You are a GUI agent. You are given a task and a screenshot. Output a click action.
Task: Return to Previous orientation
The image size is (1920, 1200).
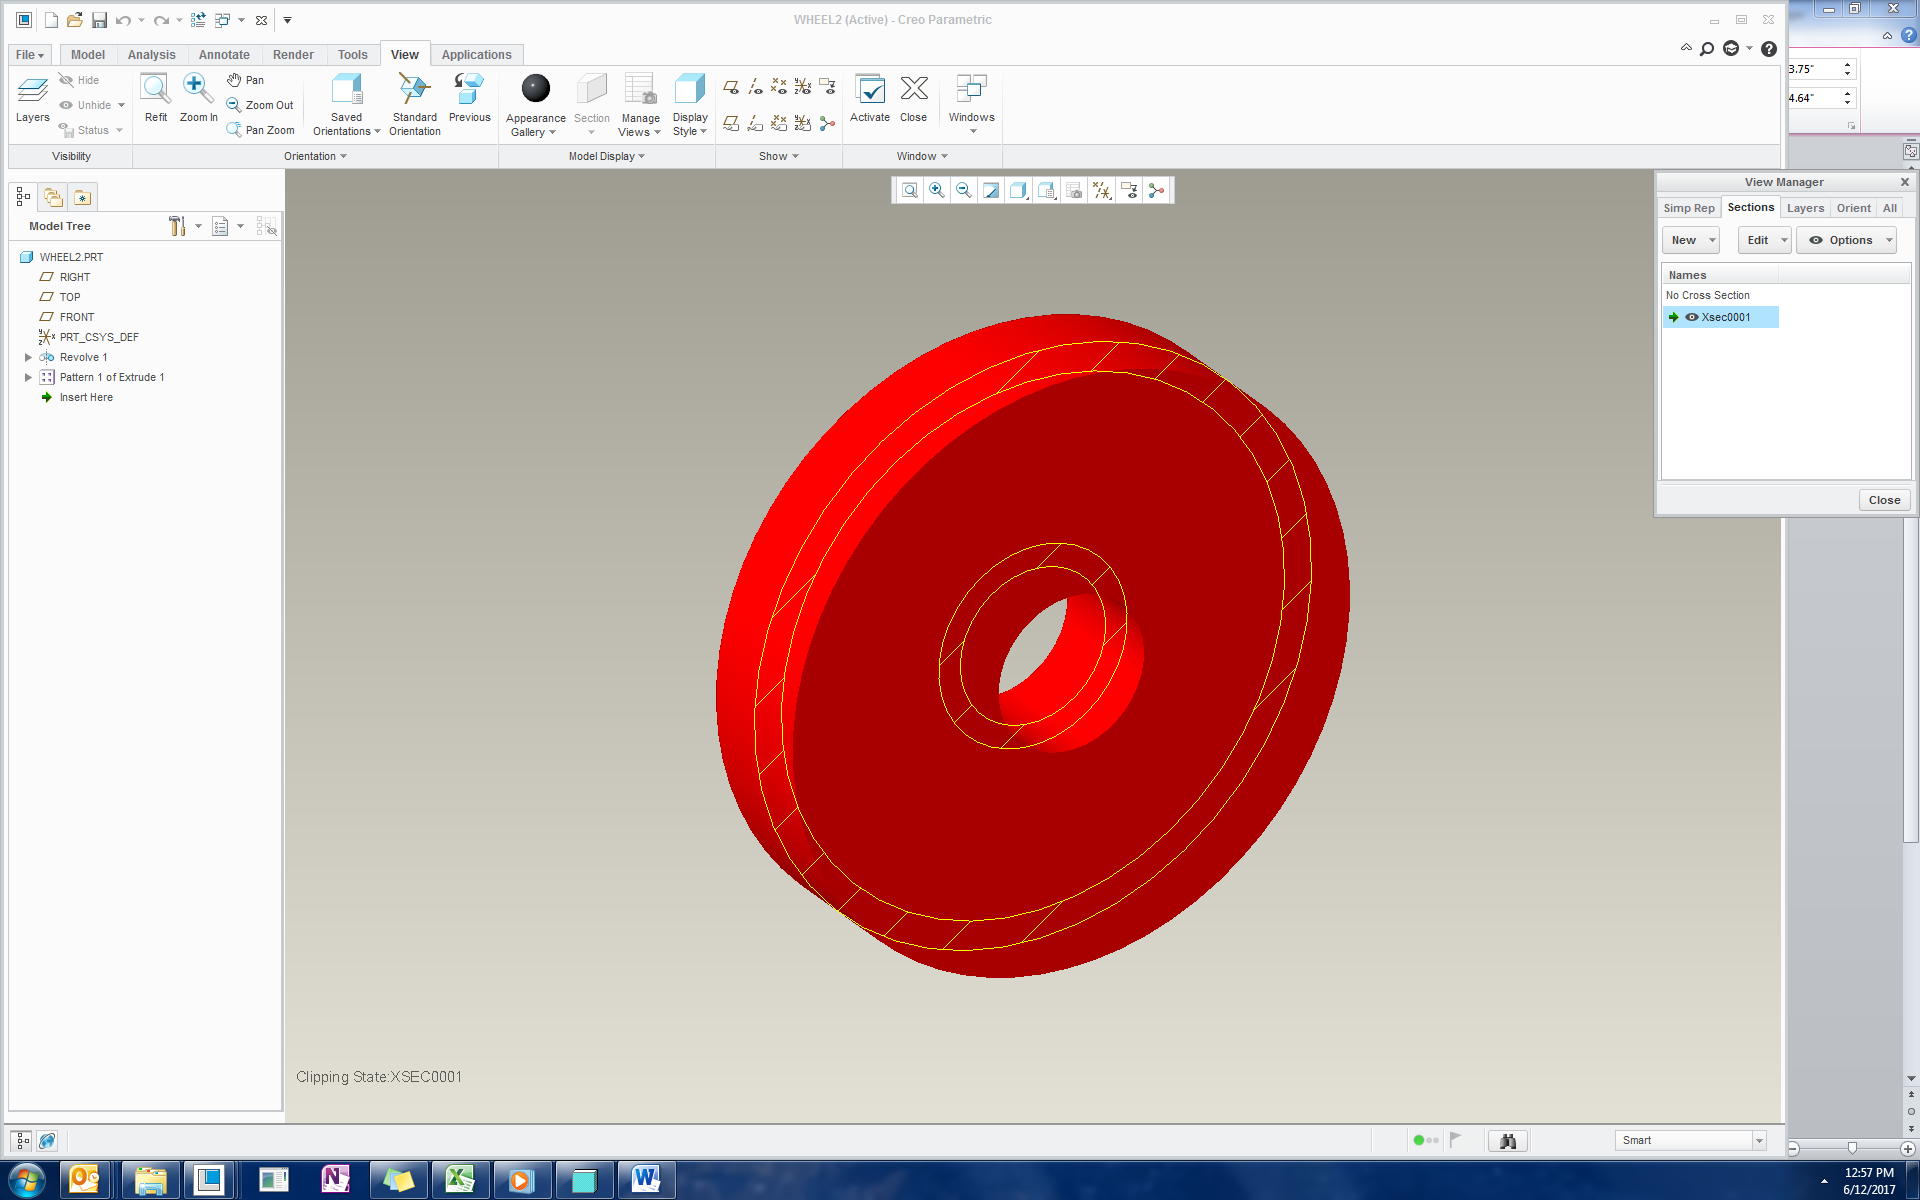point(469,98)
